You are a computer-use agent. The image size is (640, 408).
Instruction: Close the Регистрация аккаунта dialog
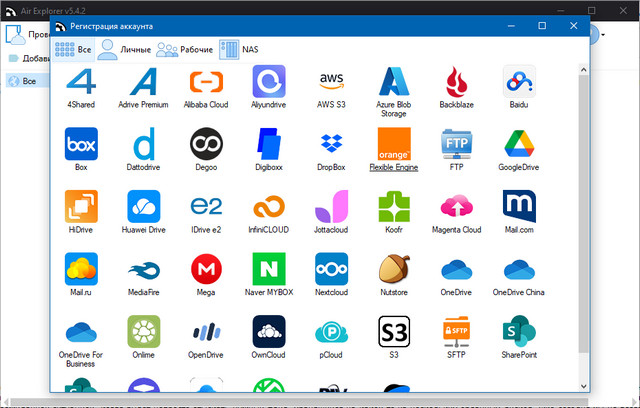pyautogui.click(x=573, y=26)
